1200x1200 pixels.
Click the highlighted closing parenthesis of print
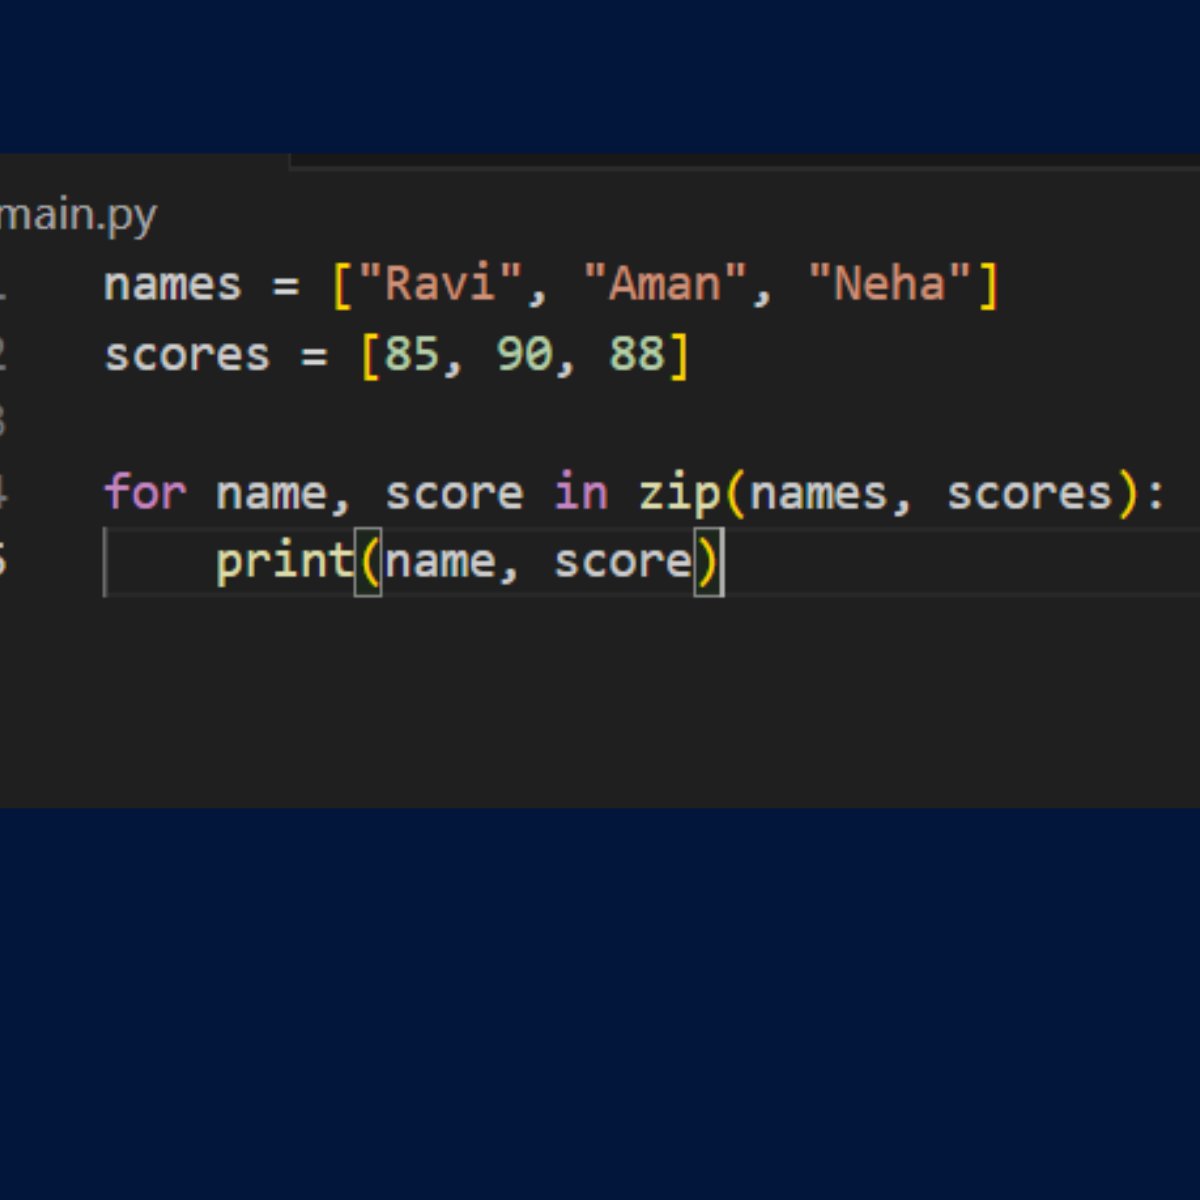tap(708, 562)
